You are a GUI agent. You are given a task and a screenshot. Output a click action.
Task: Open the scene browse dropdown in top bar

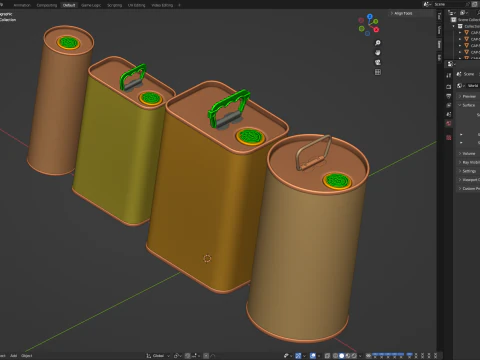[x=427, y=4]
